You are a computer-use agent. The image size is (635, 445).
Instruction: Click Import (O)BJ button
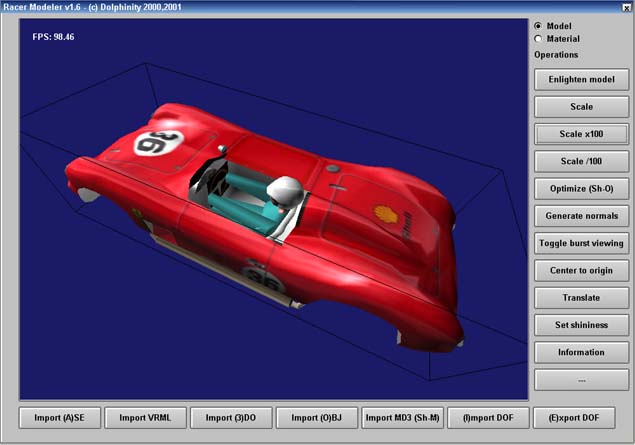pyautogui.click(x=317, y=418)
